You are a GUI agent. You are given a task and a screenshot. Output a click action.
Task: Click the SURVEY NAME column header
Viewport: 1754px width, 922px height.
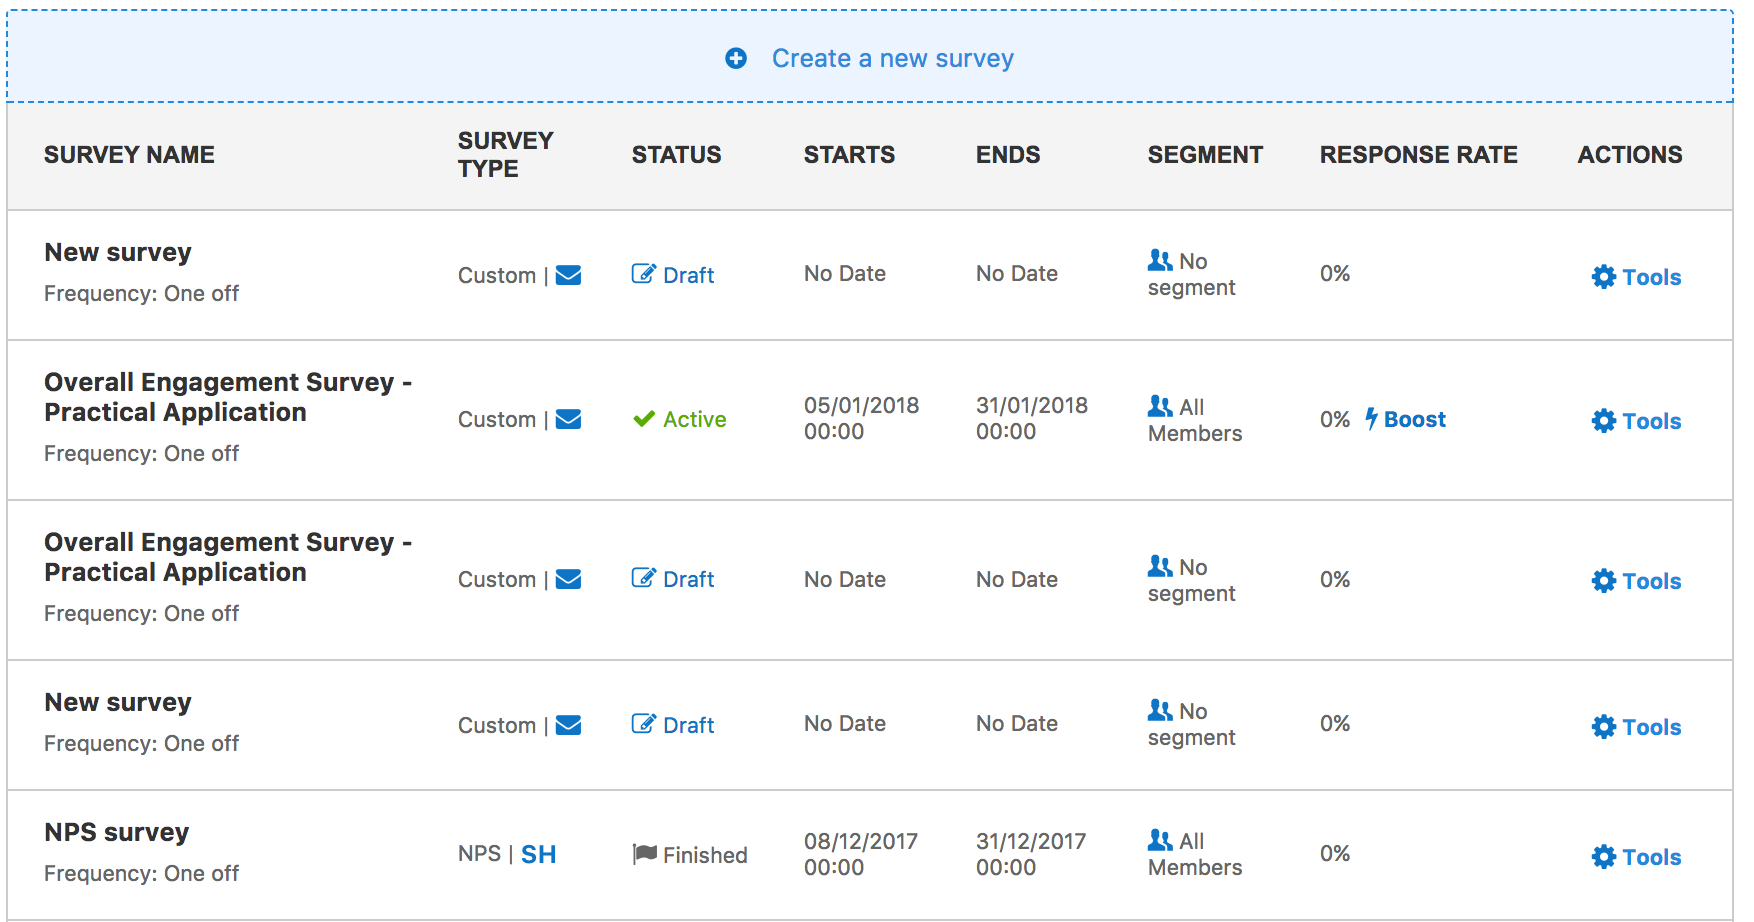tap(129, 155)
